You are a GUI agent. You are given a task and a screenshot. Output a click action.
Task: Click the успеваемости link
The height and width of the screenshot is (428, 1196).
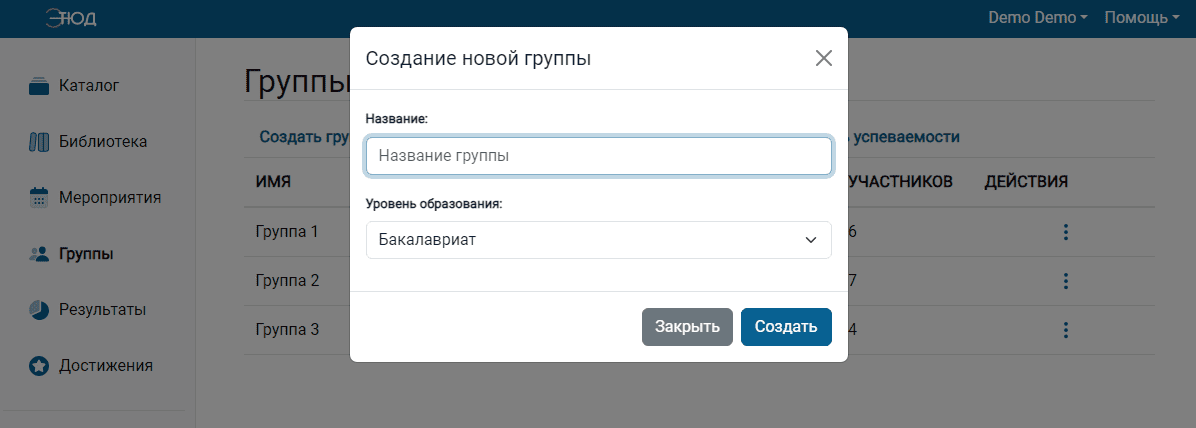click(905, 137)
